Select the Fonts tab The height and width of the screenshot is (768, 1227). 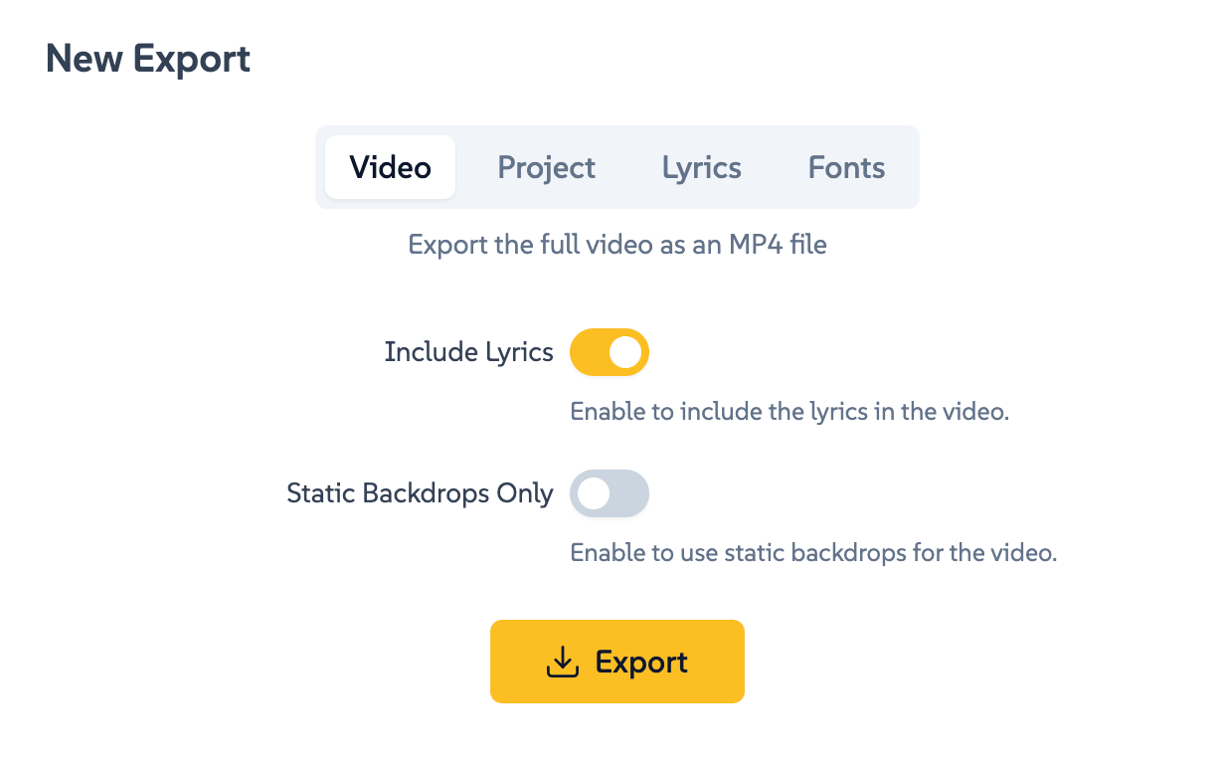pos(846,167)
